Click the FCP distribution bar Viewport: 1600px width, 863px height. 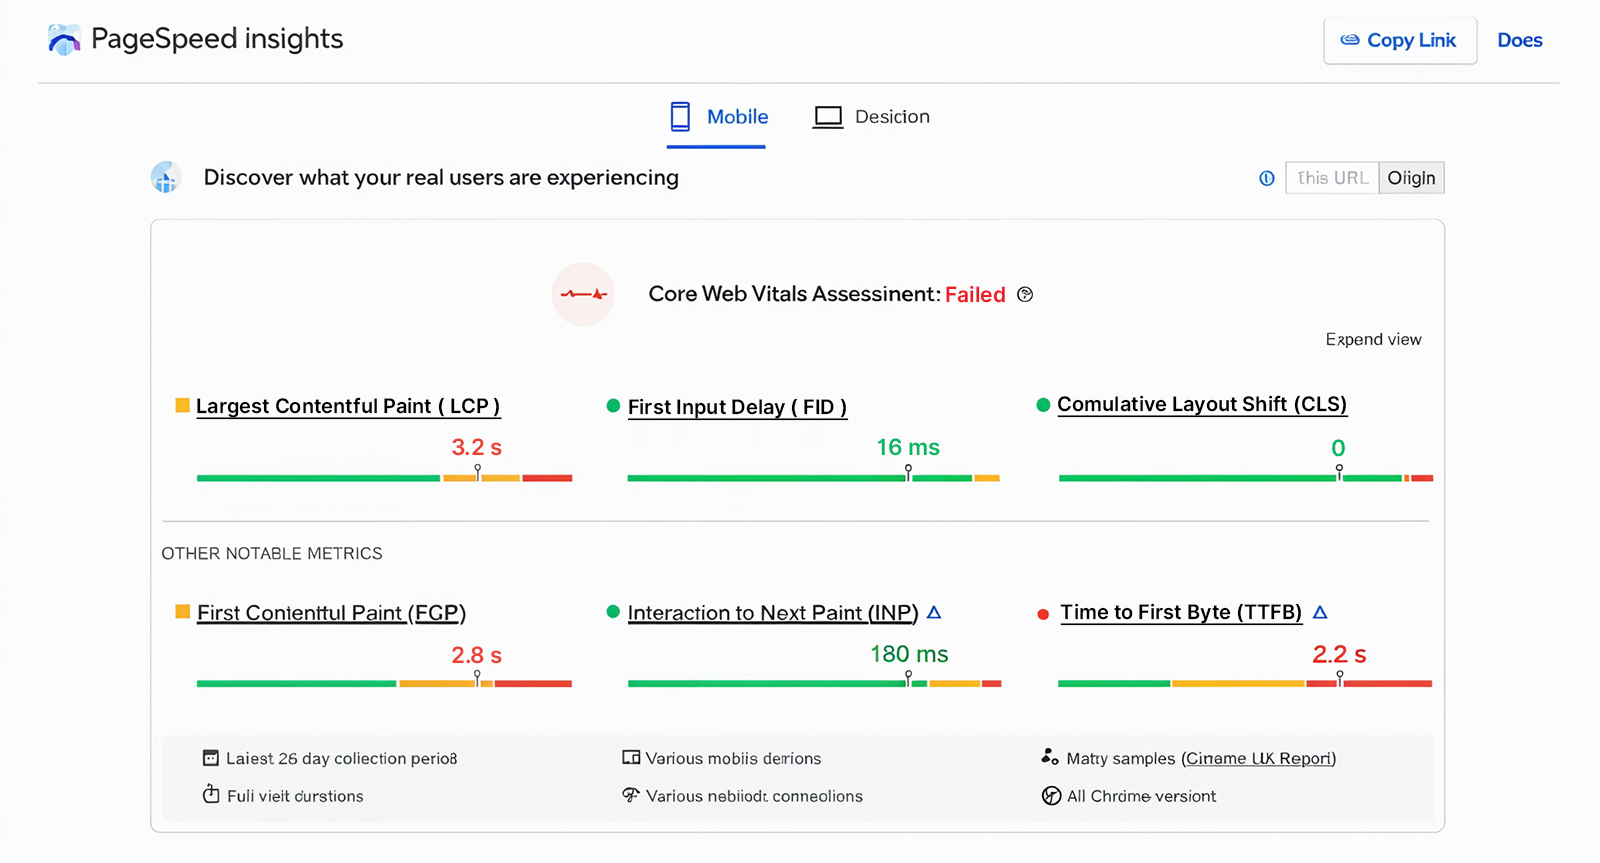(384, 684)
